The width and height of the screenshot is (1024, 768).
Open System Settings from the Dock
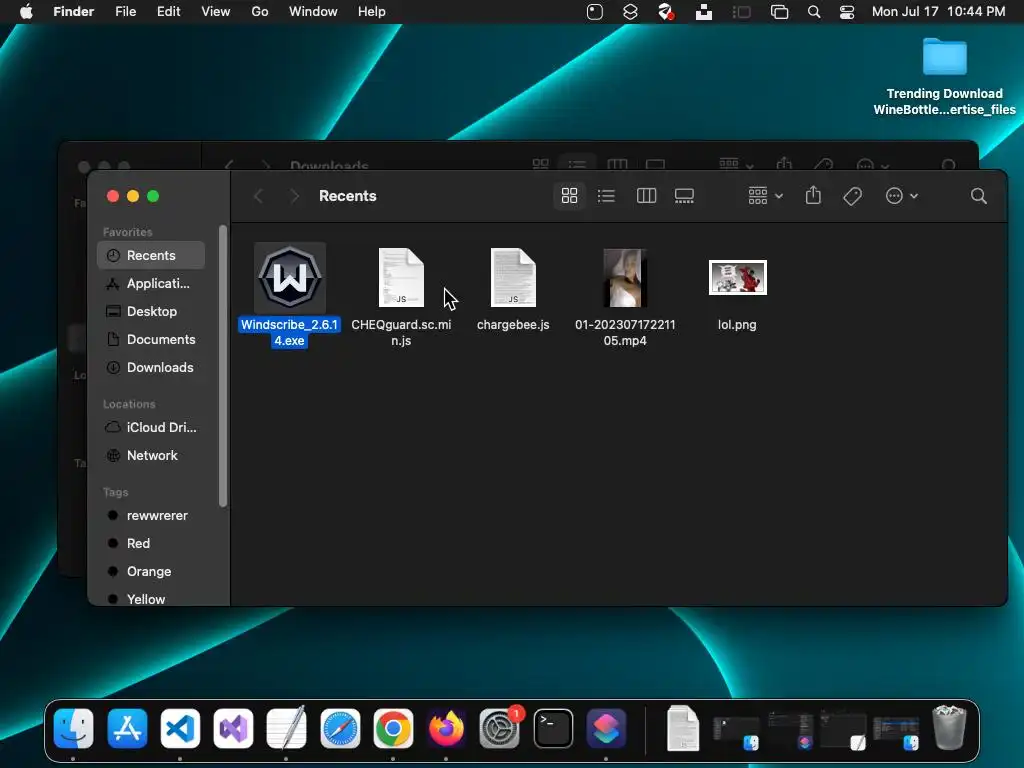500,728
